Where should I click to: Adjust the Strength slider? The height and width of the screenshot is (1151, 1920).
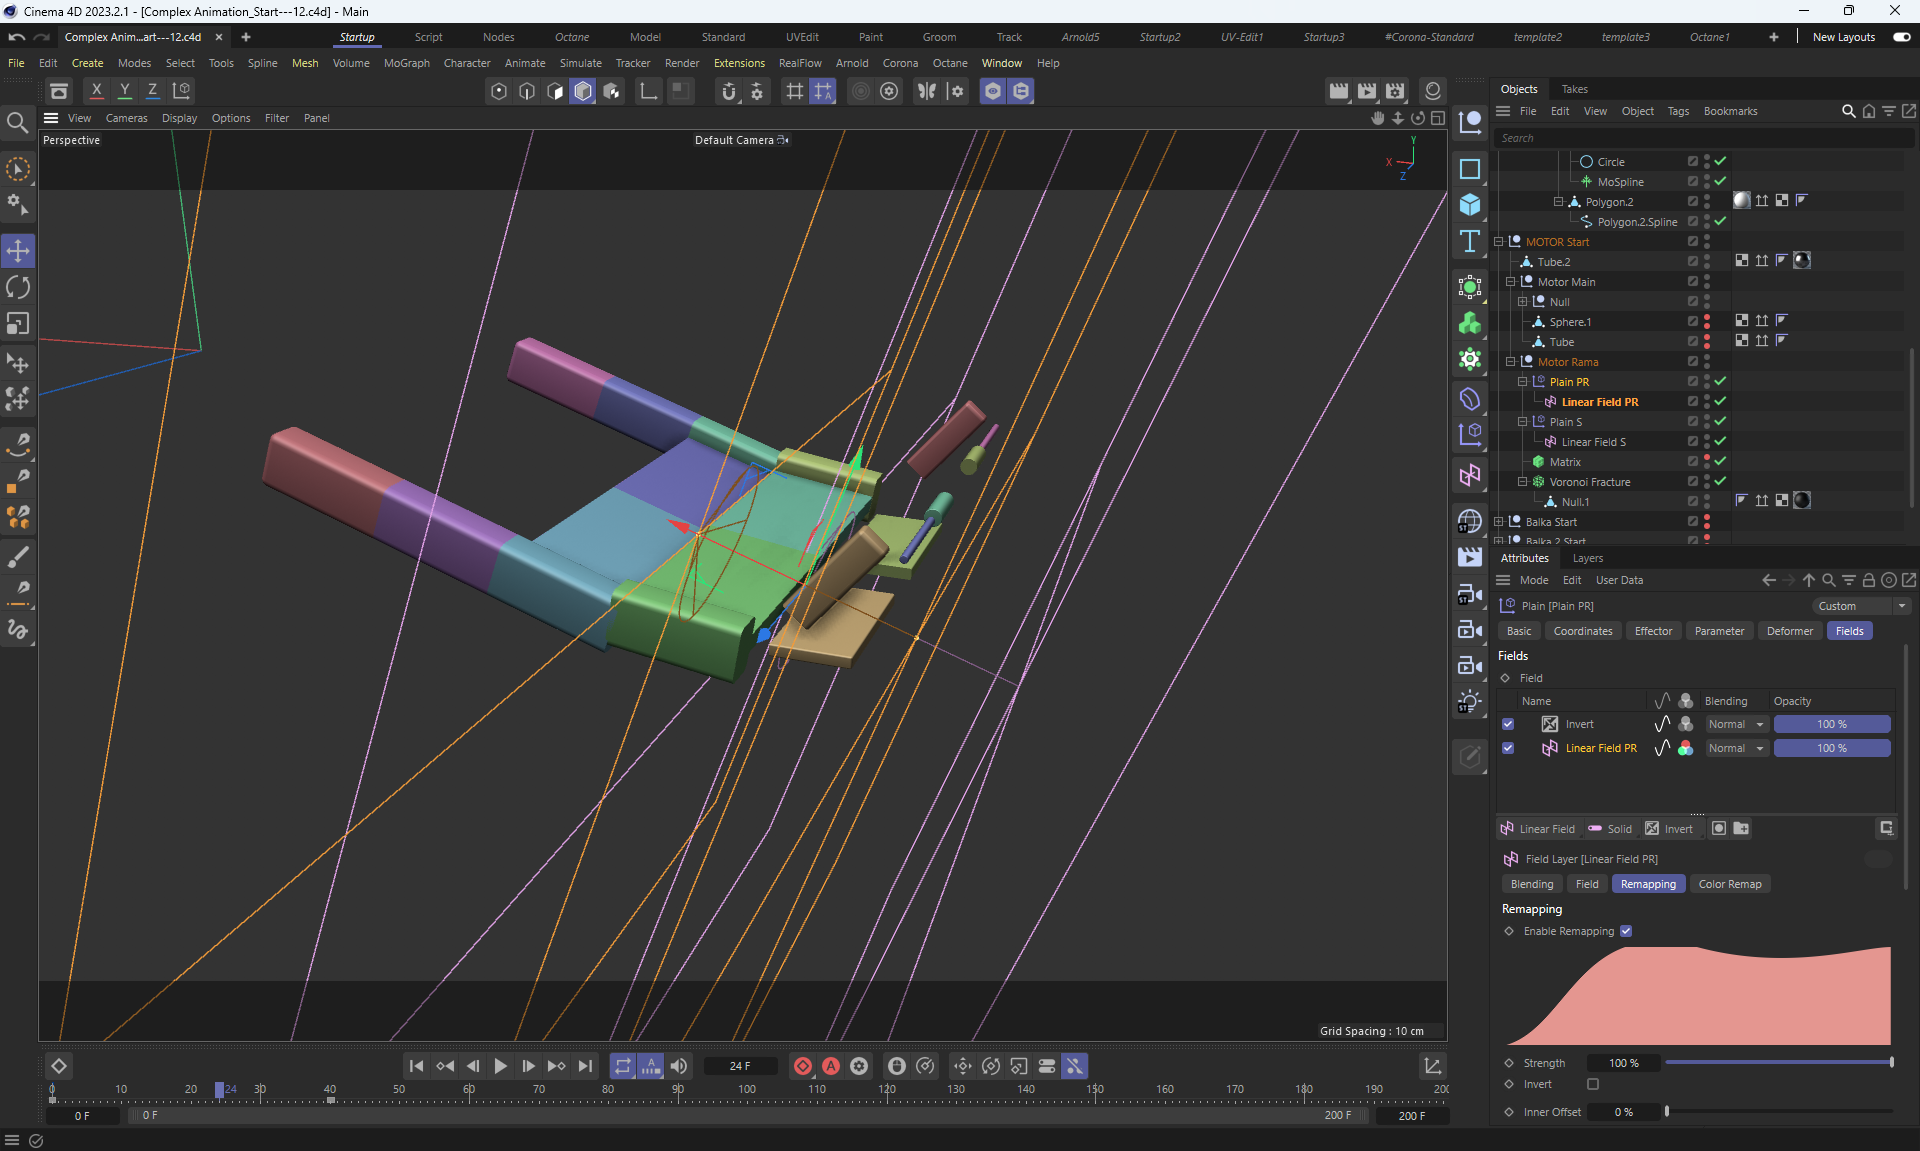1890,1063
